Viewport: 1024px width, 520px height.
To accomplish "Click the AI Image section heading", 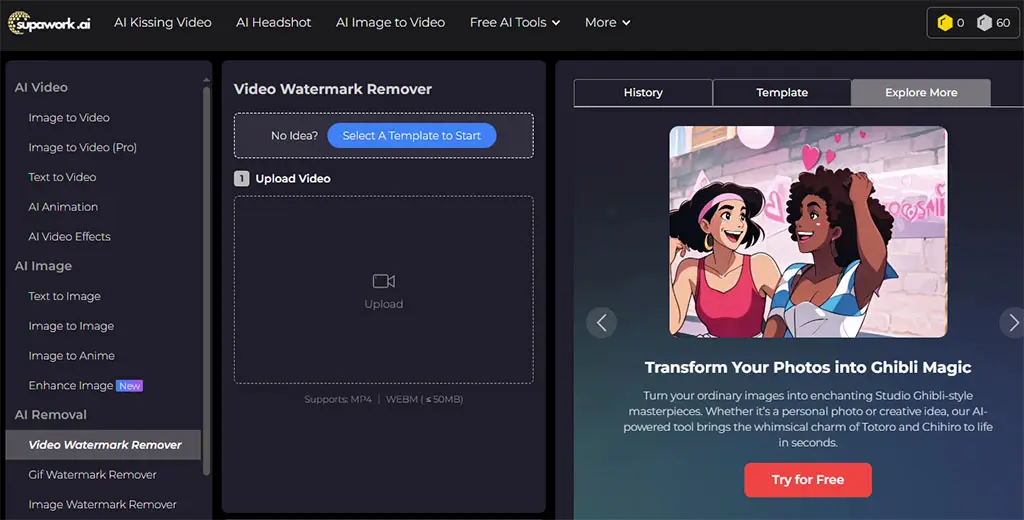I will tap(43, 267).
